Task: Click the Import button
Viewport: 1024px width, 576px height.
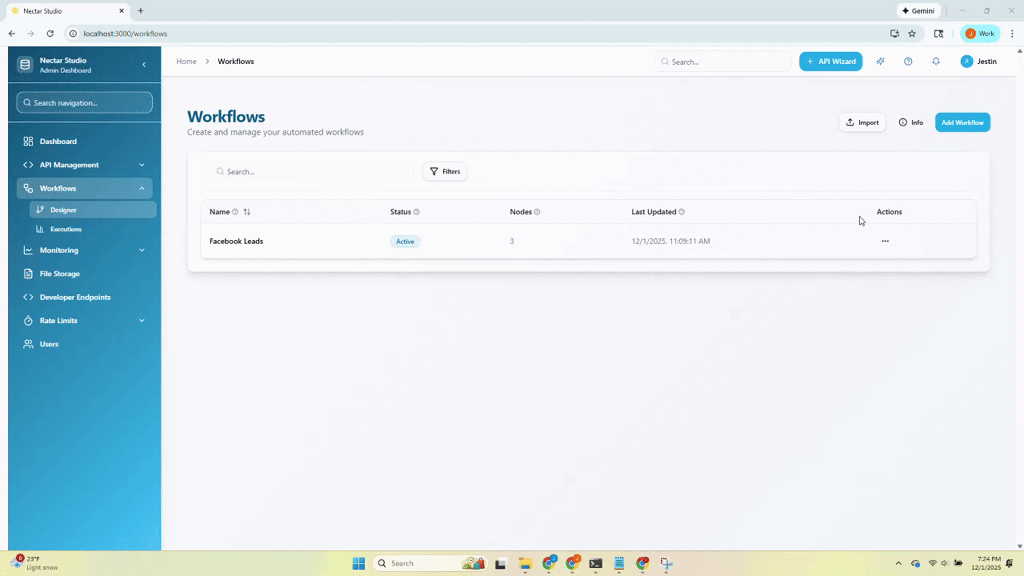Action: [862, 122]
